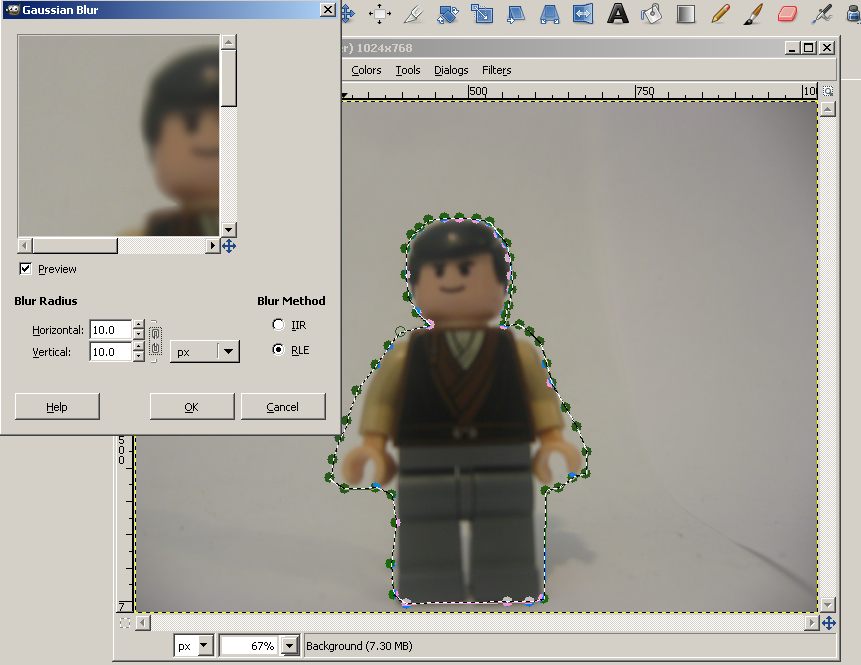
Task: Click the preview scroll-left arrow
Action: (x=25, y=245)
